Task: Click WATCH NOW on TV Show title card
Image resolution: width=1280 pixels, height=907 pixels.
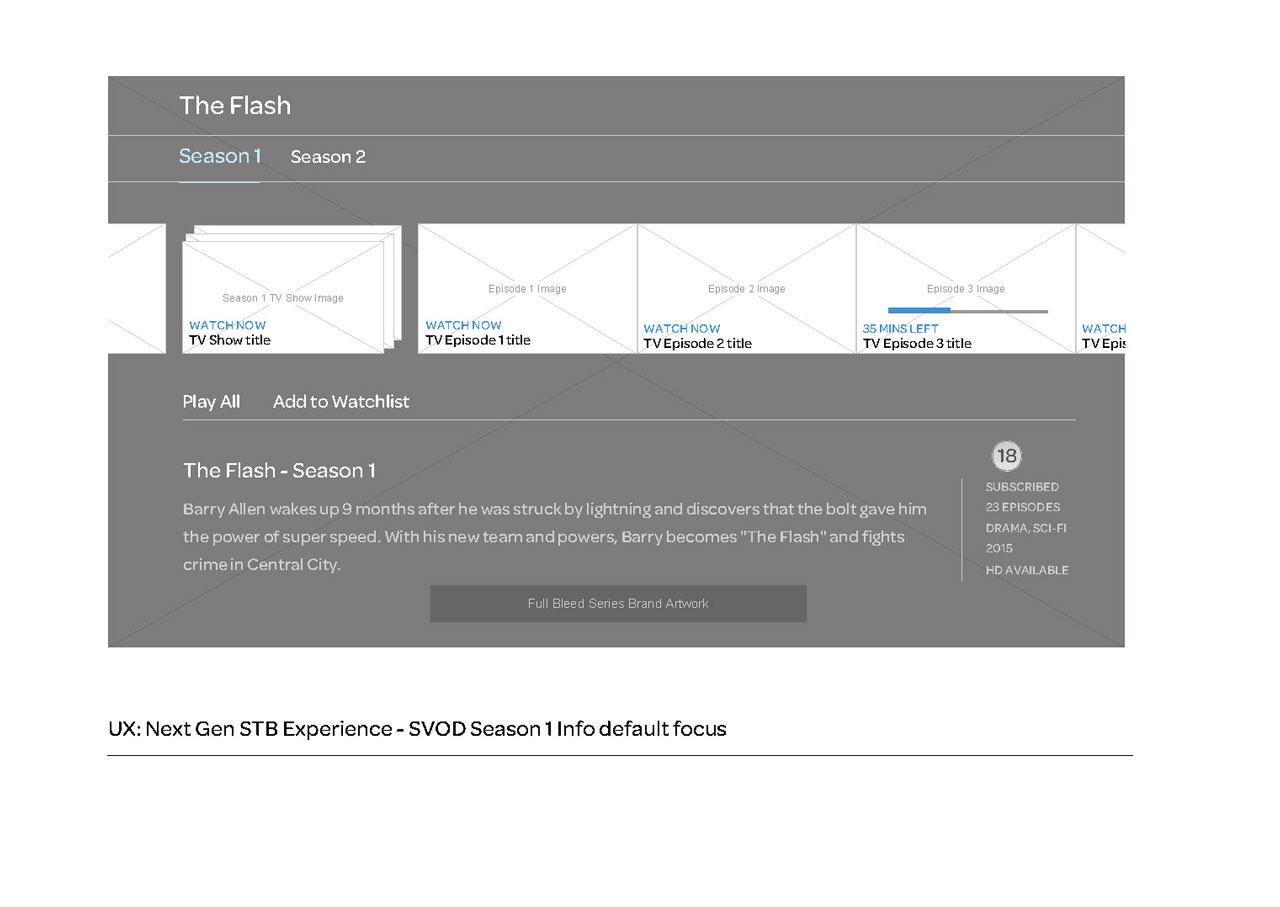Action: (227, 325)
